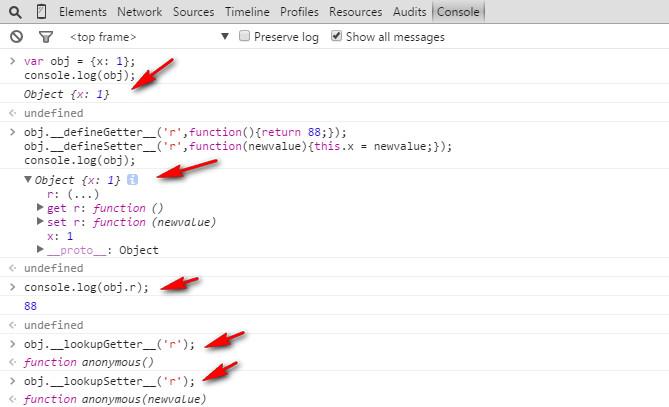Click the r: (...) getter value to evaluate

83,195
